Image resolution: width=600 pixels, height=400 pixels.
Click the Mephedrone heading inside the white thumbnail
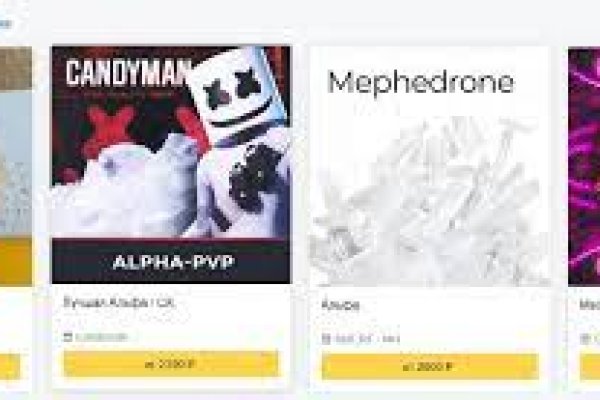(x=421, y=82)
